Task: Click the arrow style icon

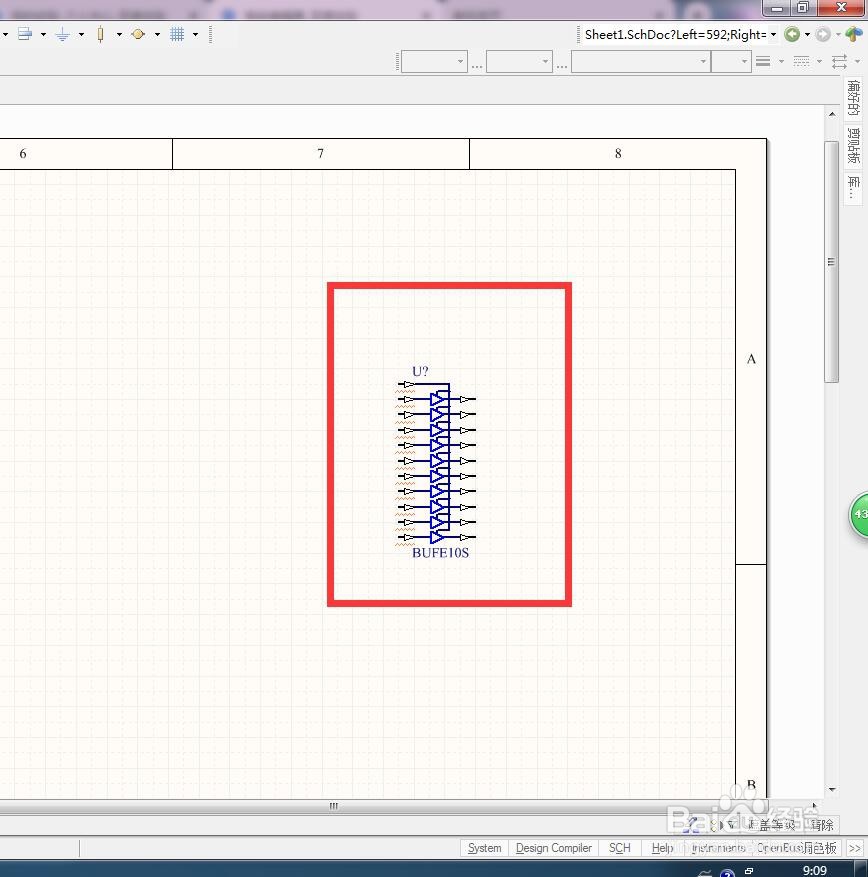Action: click(839, 61)
